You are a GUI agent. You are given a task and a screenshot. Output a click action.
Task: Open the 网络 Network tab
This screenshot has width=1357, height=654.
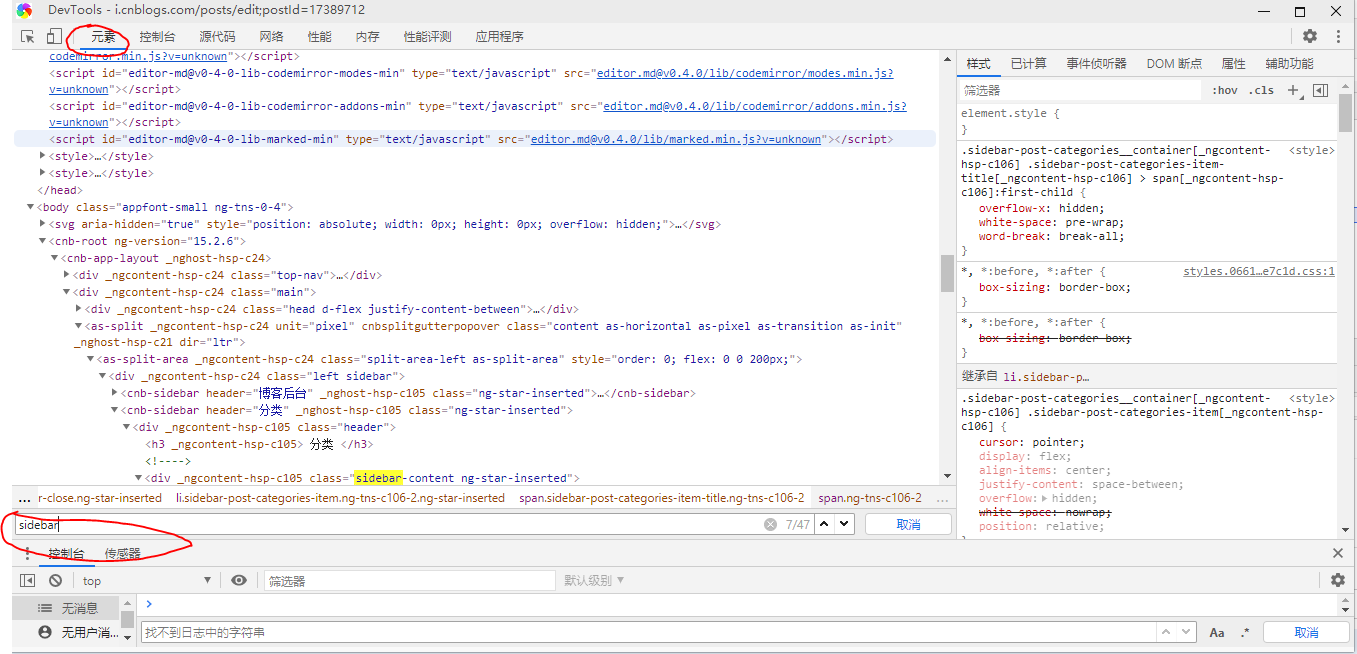coord(271,36)
